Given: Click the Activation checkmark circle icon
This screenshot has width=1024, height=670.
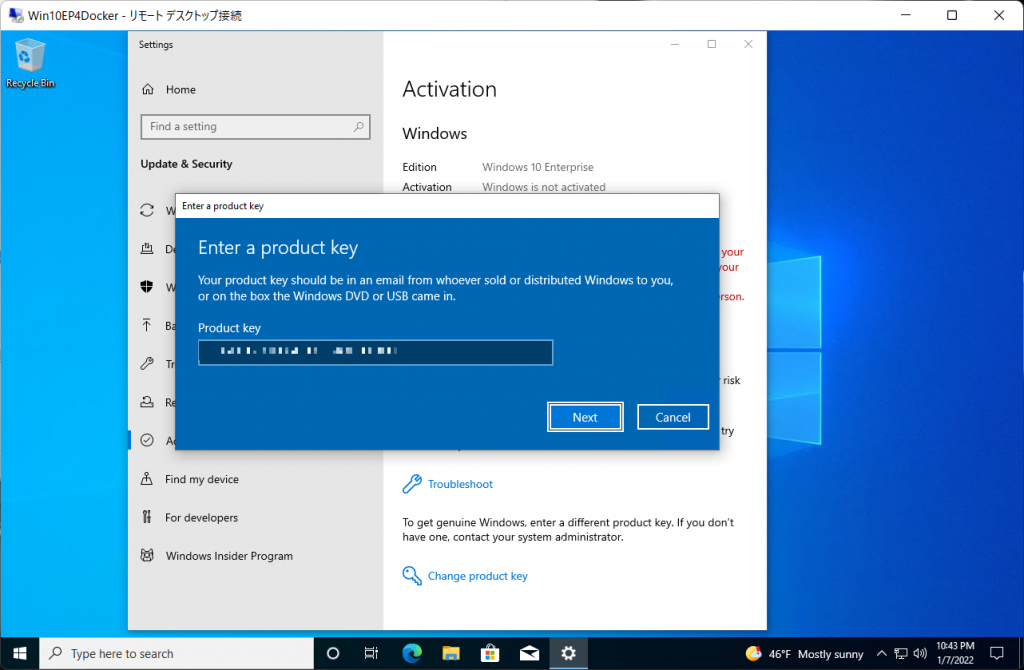Looking at the screenshot, I should point(147,440).
